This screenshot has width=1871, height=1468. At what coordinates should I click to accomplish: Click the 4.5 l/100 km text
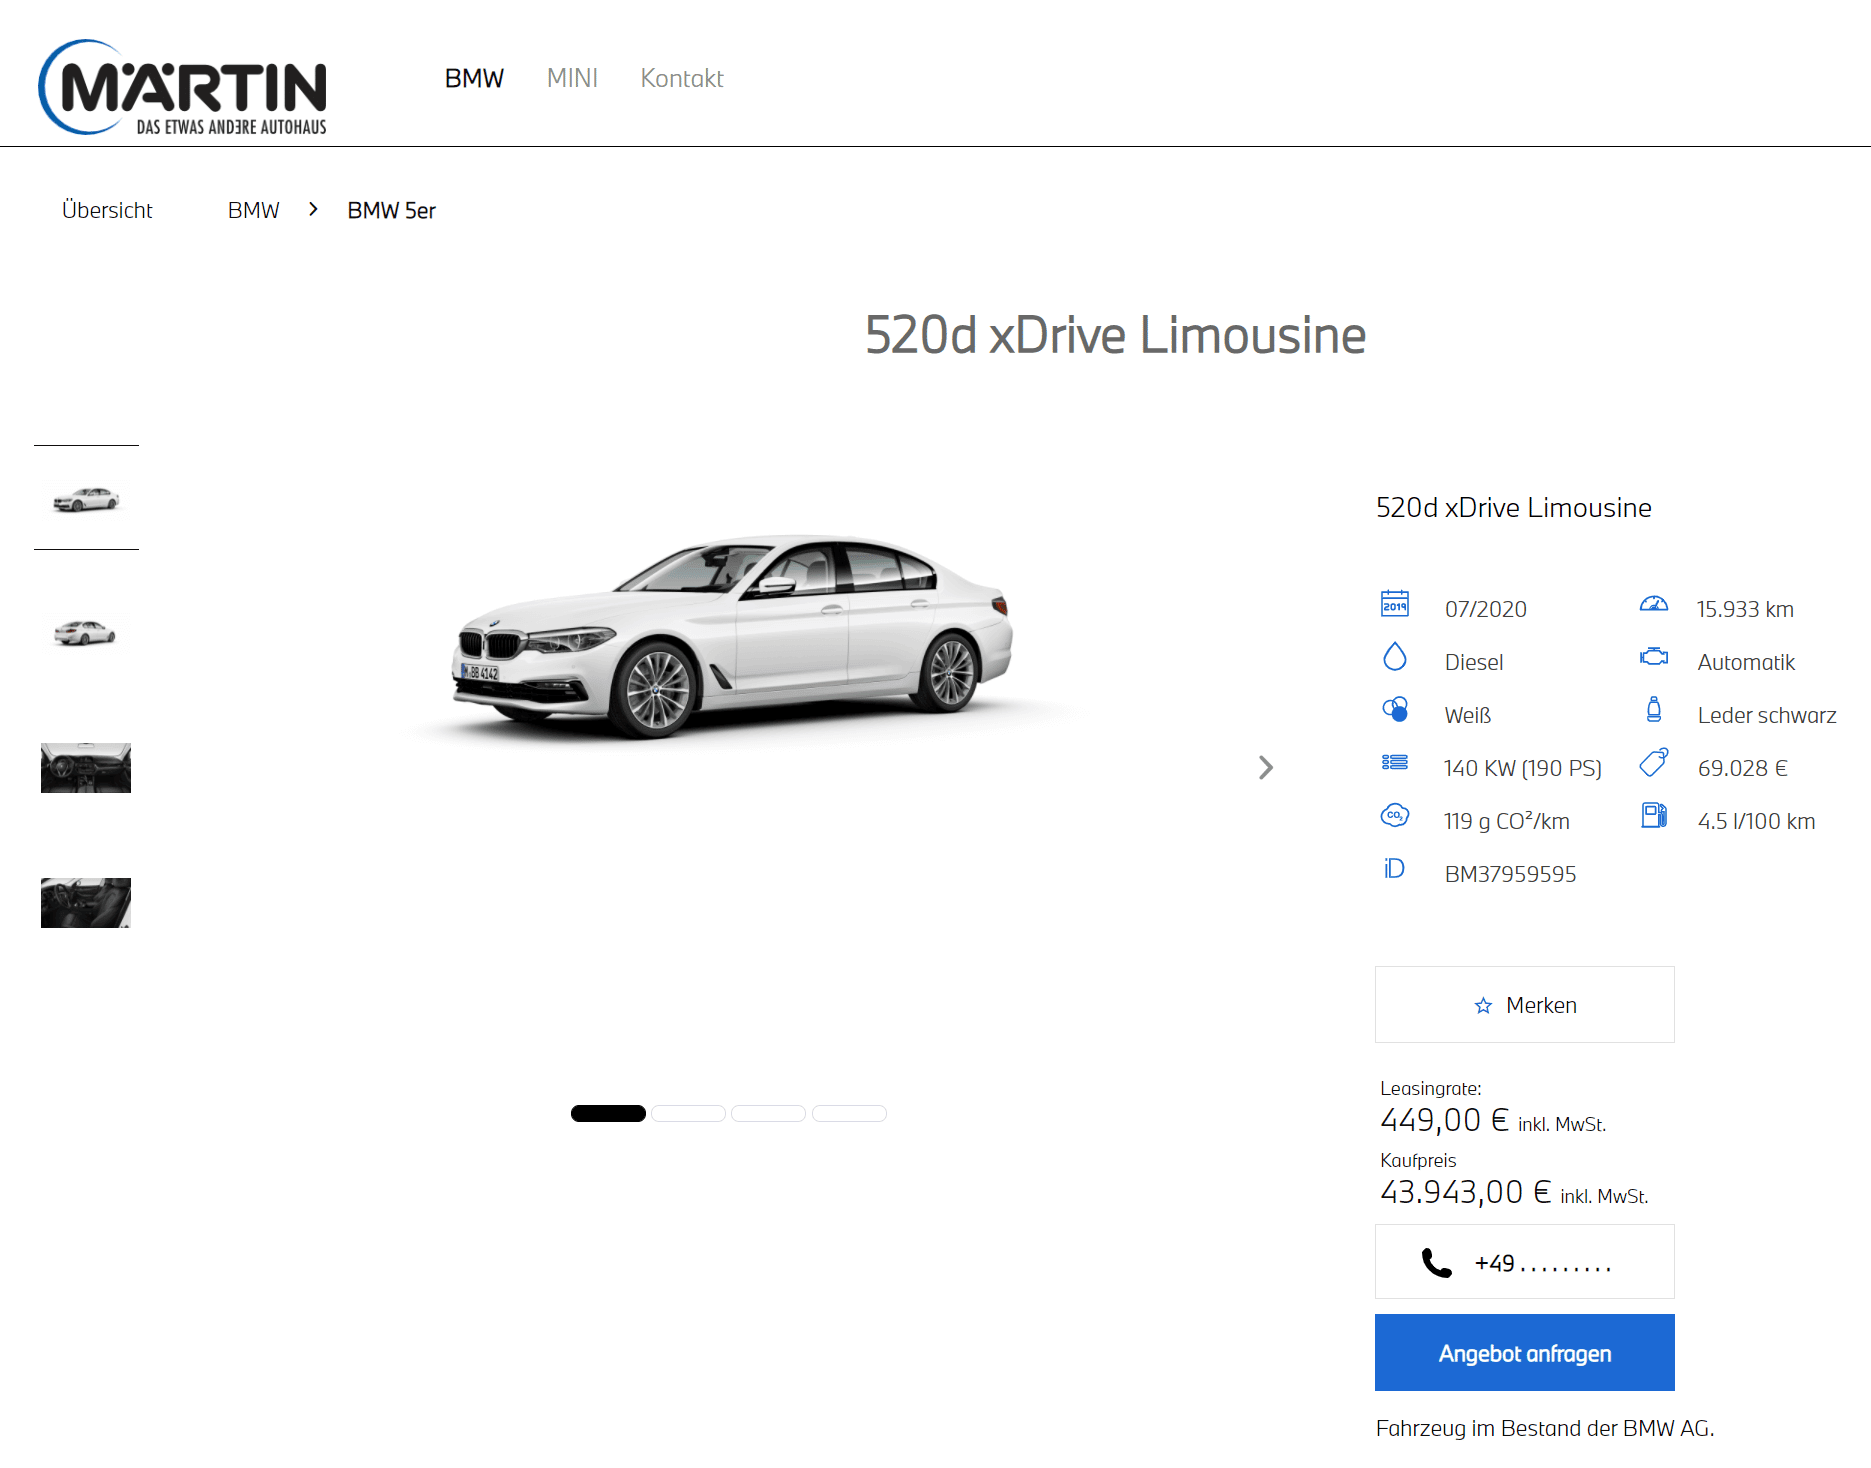point(1757,821)
